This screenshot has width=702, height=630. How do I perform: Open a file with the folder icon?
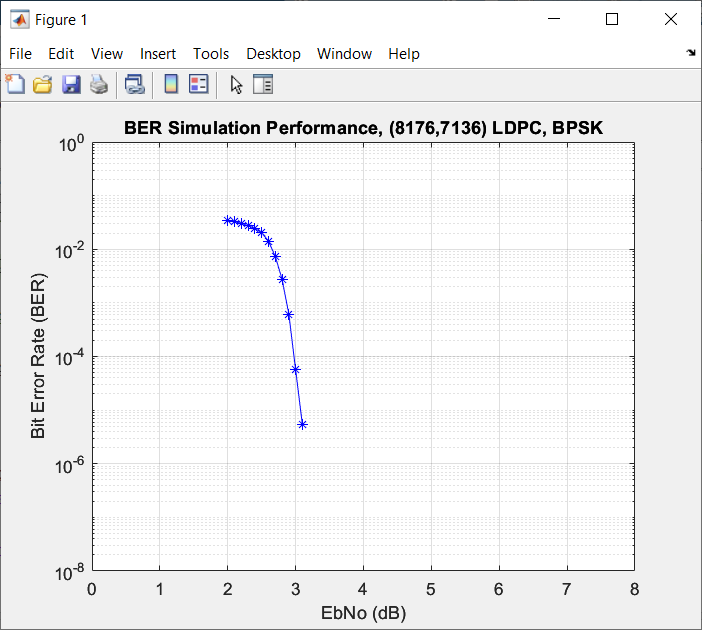pyautogui.click(x=43, y=85)
